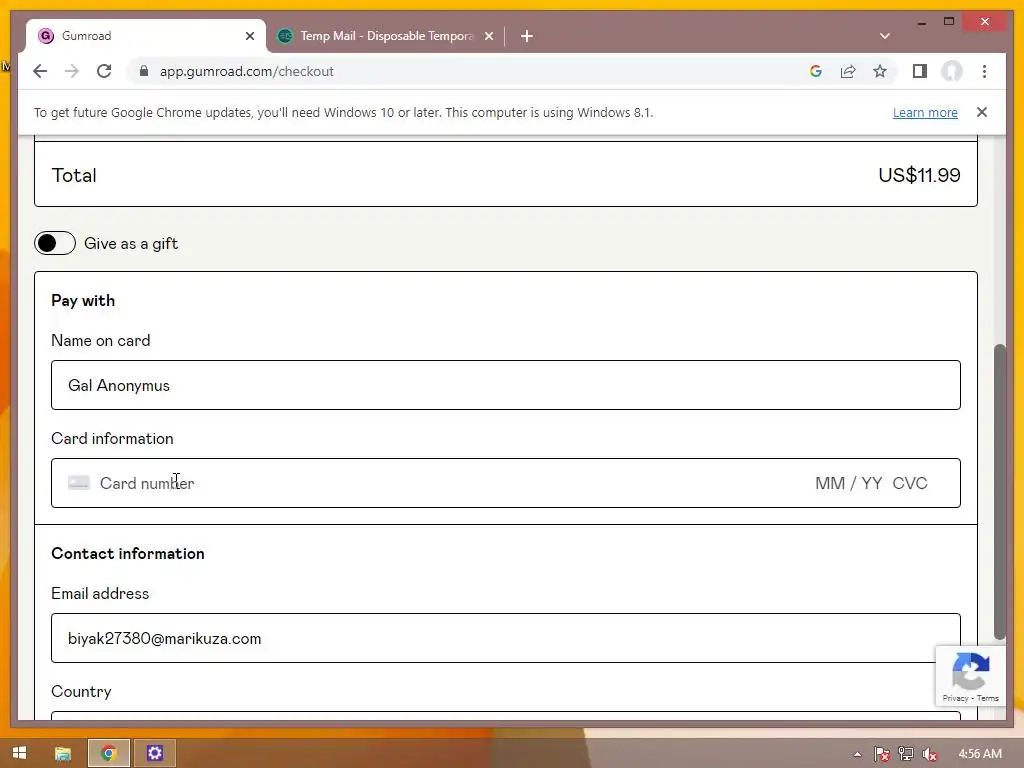This screenshot has height=768, width=1024.
Task: Click the MM / YY expiry field
Action: [848, 483]
